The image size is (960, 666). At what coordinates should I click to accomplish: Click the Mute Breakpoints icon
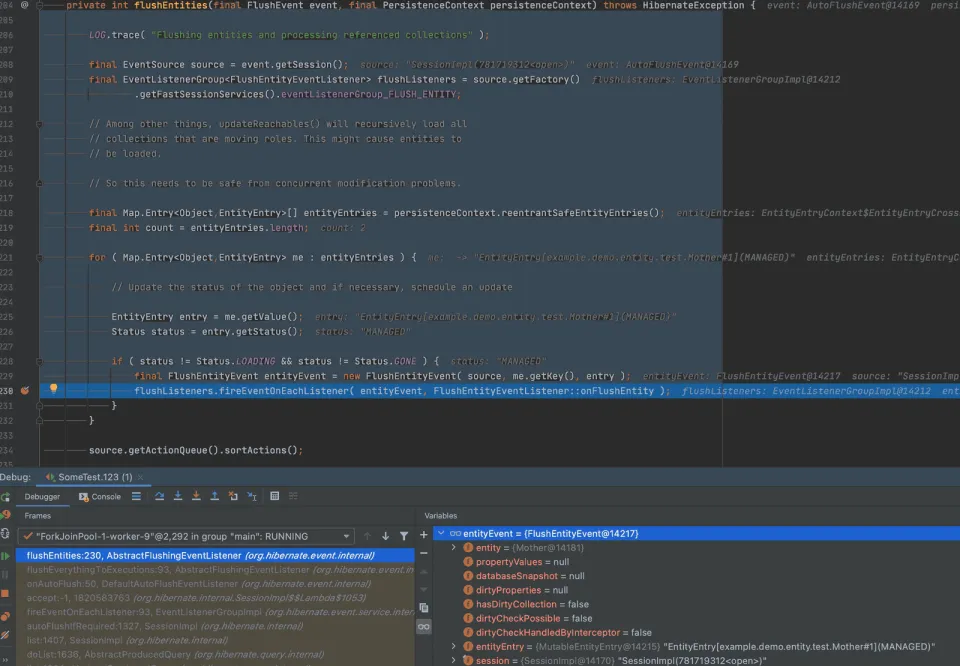point(5,635)
